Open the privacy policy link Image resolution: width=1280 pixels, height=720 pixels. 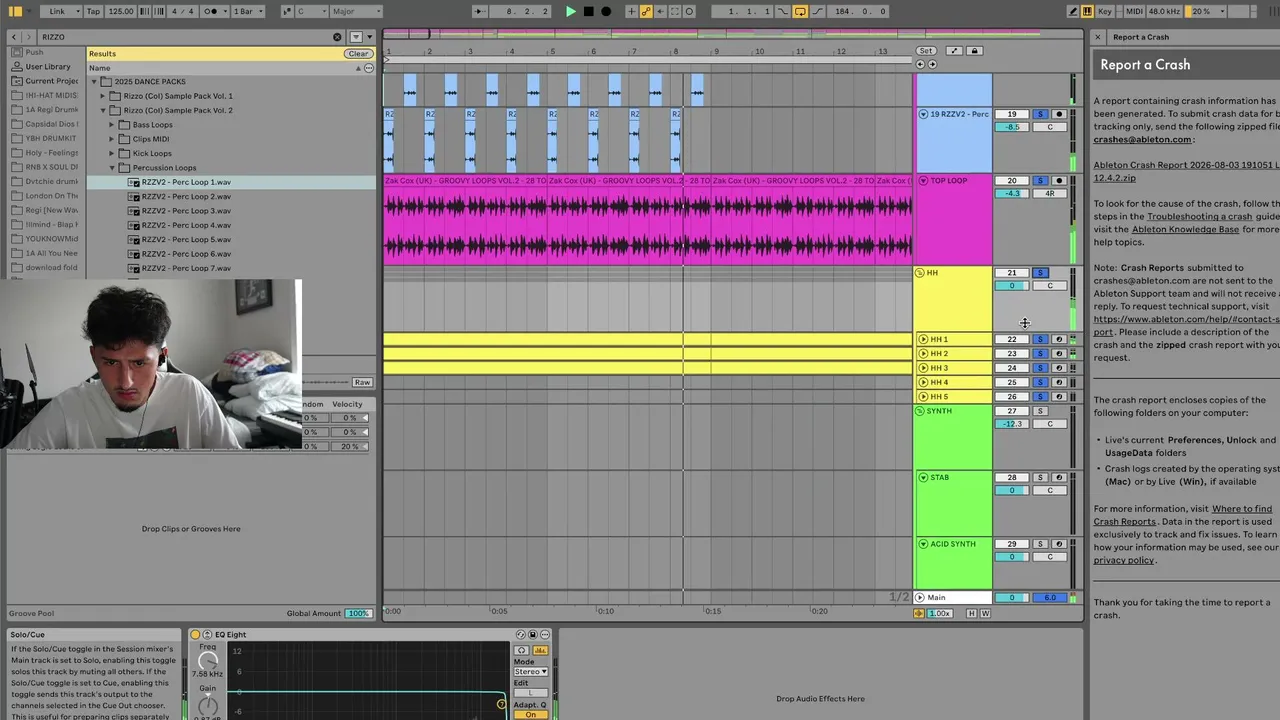(1123, 560)
